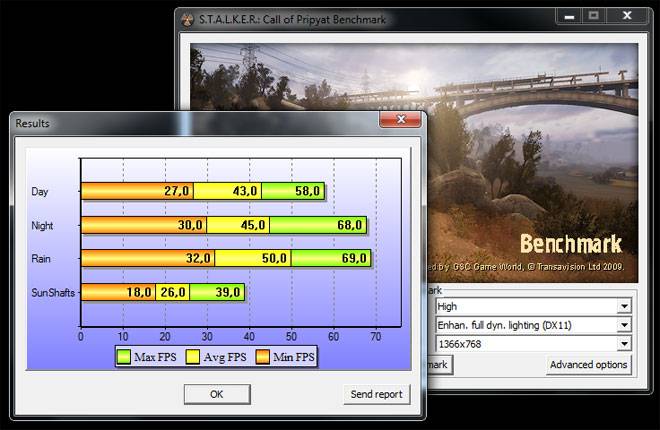660x430 pixels.
Task: Click the Night average value 45,0
Action: [x=253, y=225]
